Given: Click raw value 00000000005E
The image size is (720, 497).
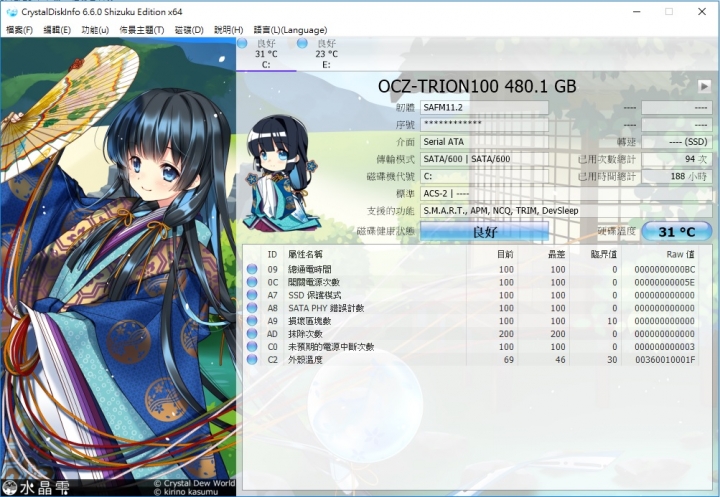Looking at the screenshot, I should tap(664, 282).
